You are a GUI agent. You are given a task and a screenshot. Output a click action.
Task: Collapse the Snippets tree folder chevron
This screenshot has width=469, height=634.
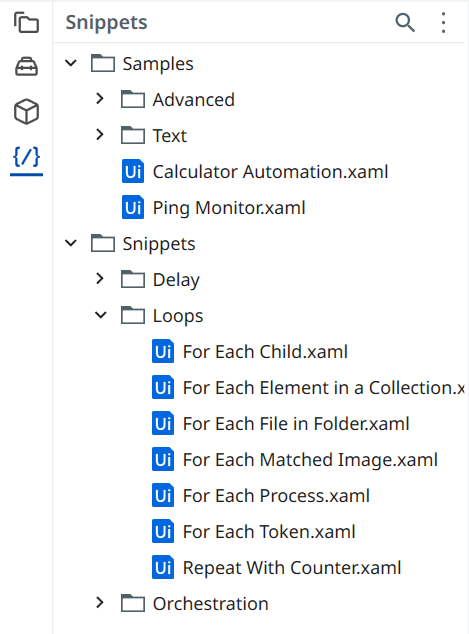[x=71, y=243]
